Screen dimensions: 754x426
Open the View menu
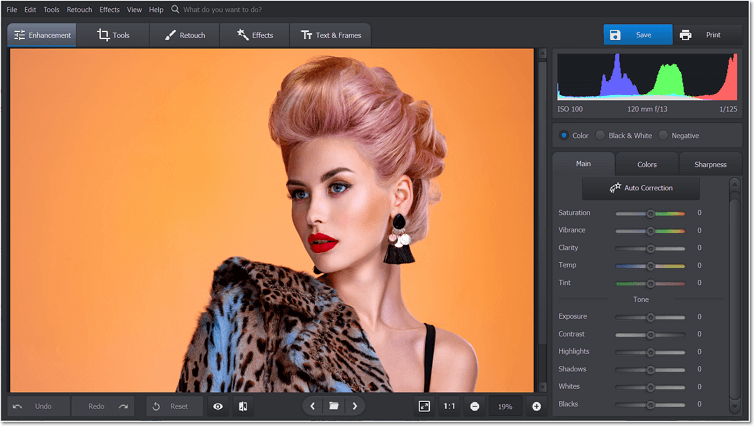[x=134, y=10]
